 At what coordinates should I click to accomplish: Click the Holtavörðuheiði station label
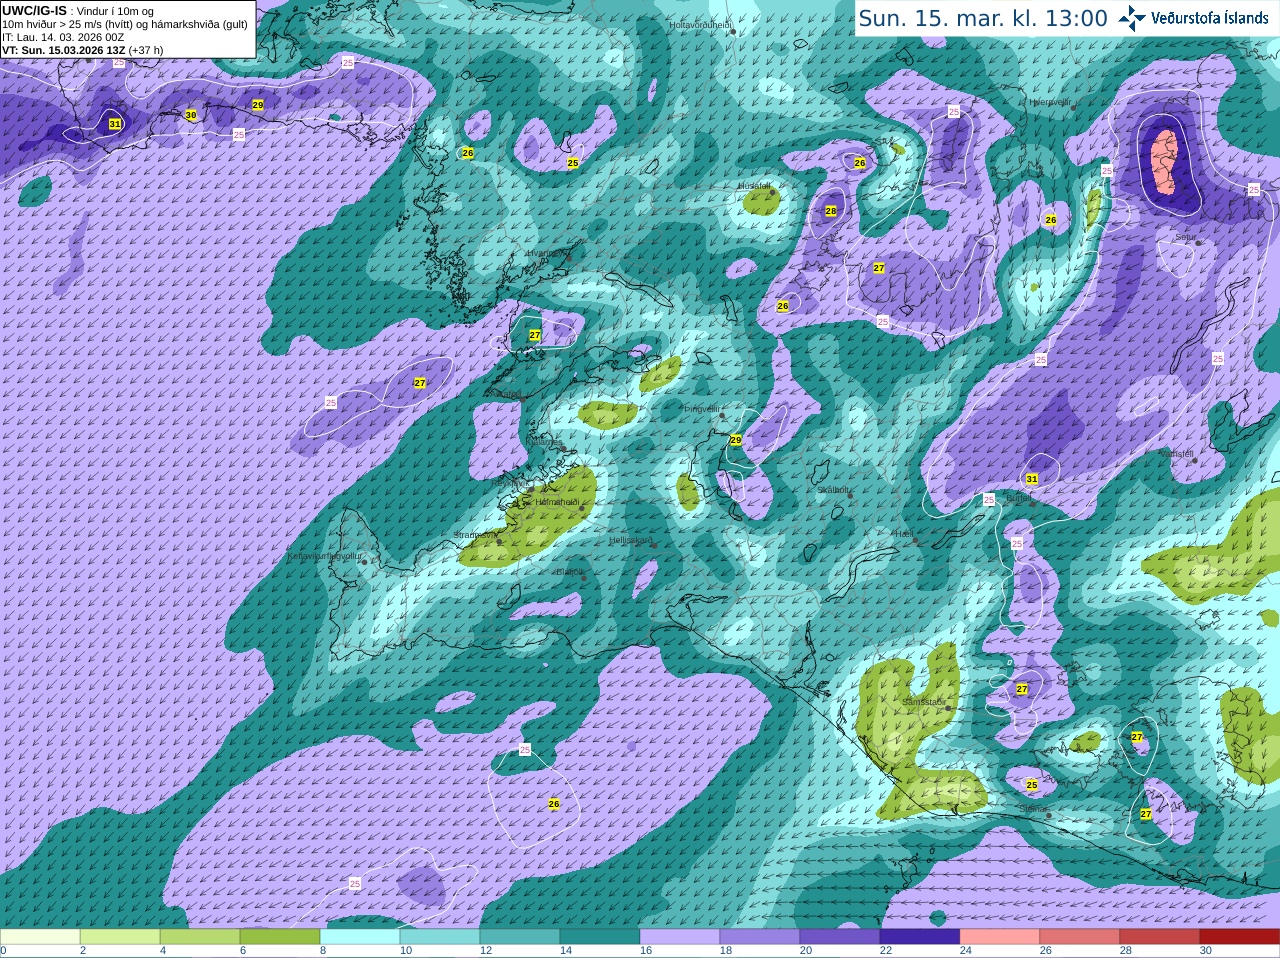[x=700, y=24]
